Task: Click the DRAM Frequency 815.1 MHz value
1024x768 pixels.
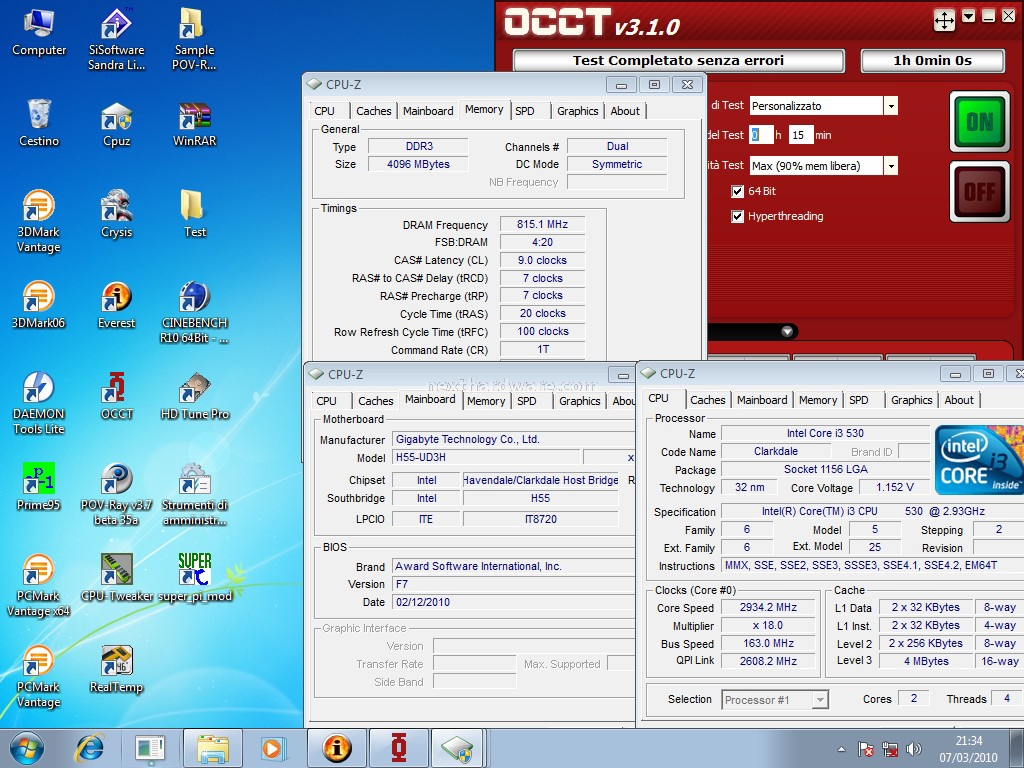Action: point(542,225)
